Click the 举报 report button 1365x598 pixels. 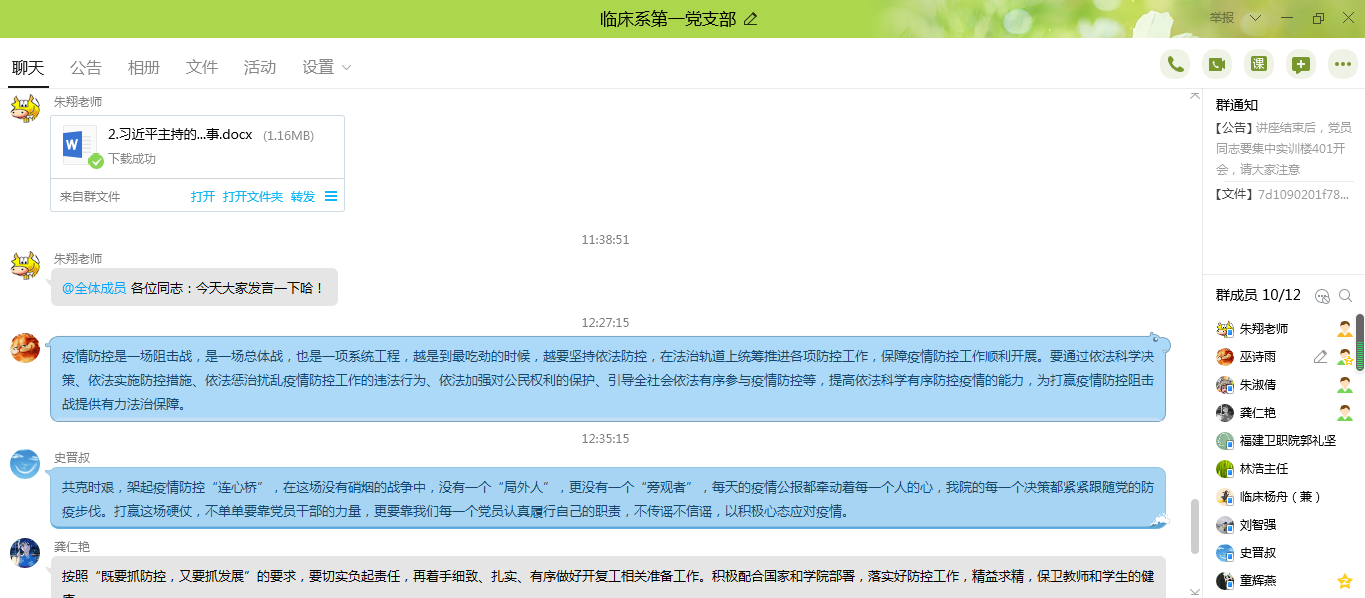pyautogui.click(x=1221, y=18)
